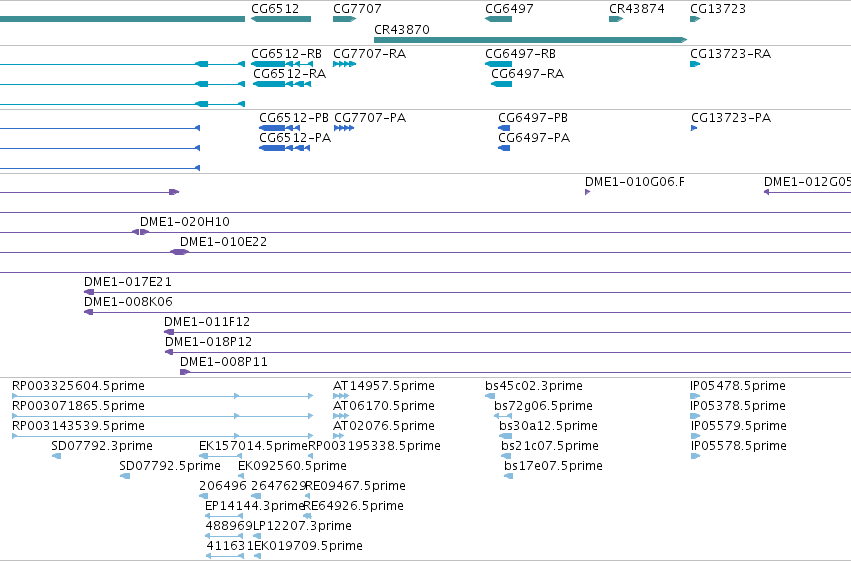The image size is (851, 561).
Task: Select the AT06170.5prime EST label
Action: coord(383,406)
